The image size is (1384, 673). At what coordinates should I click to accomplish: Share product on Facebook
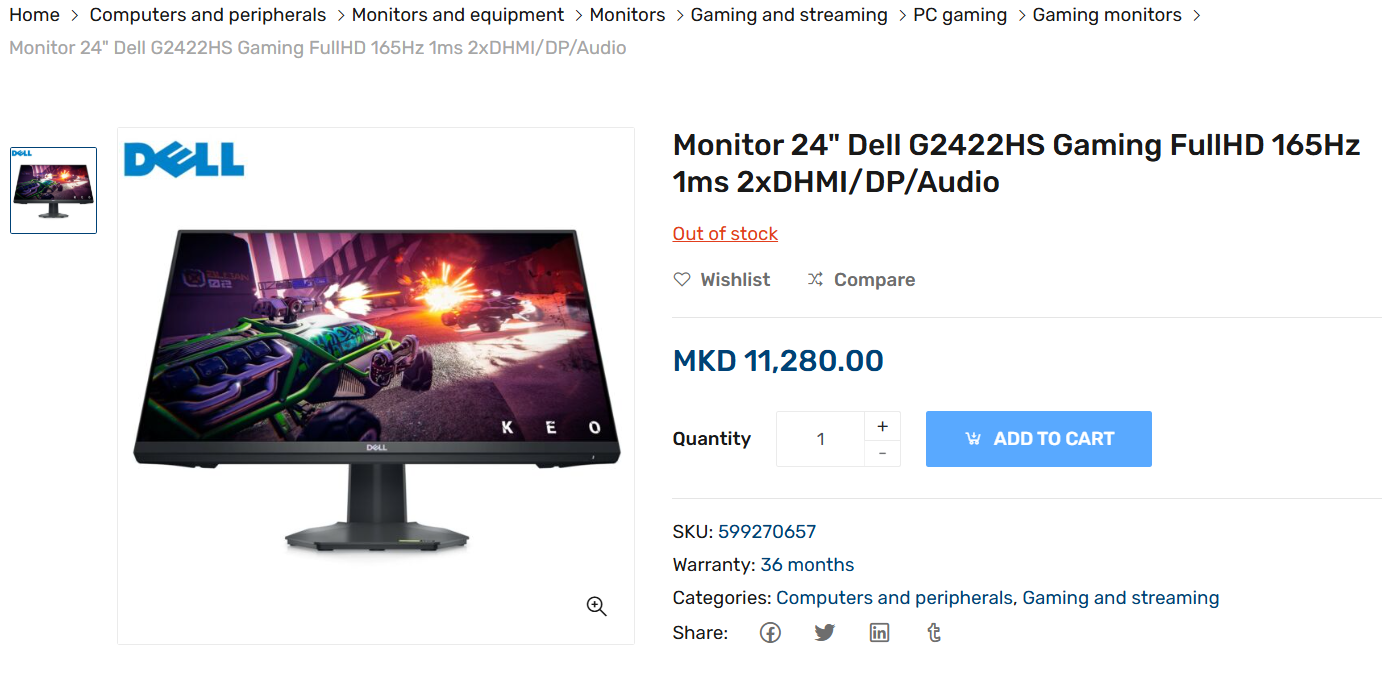770,633
